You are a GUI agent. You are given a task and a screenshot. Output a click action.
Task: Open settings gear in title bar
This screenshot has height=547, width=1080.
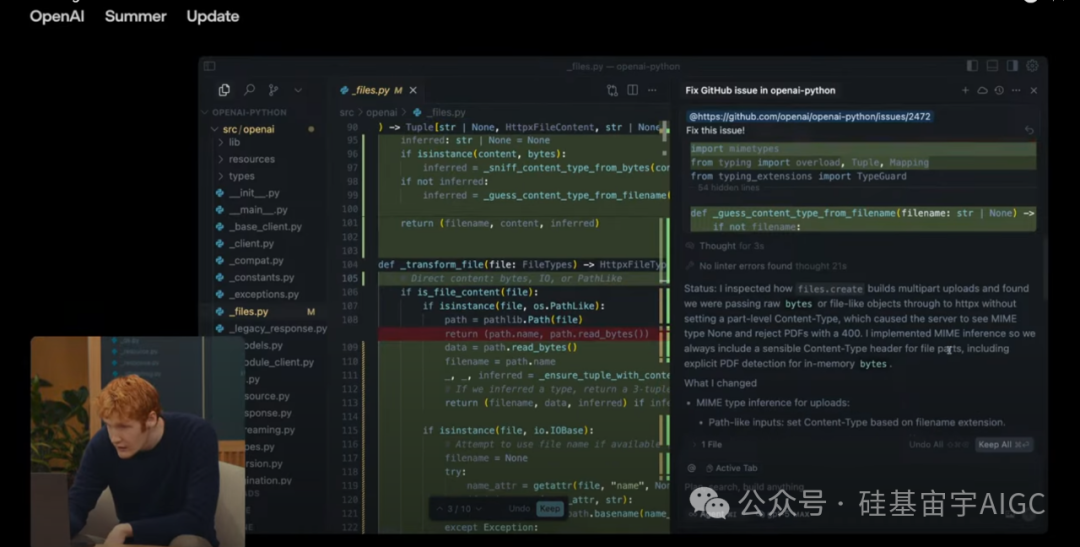(x=1032, y=66)
